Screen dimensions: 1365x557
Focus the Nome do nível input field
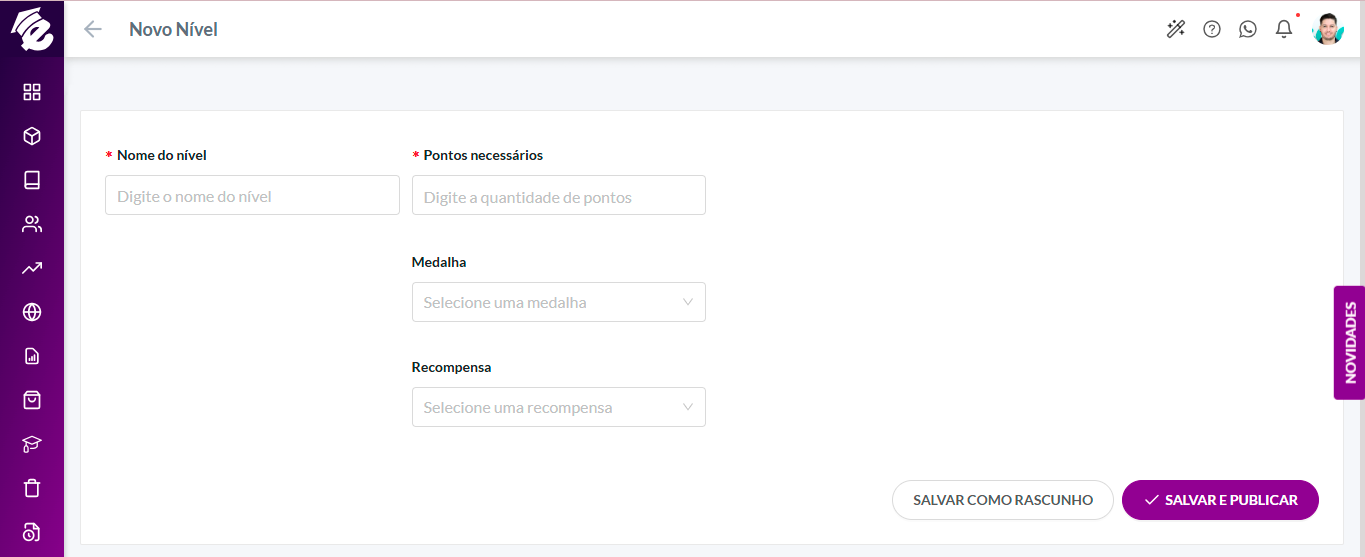pos(252,195)
